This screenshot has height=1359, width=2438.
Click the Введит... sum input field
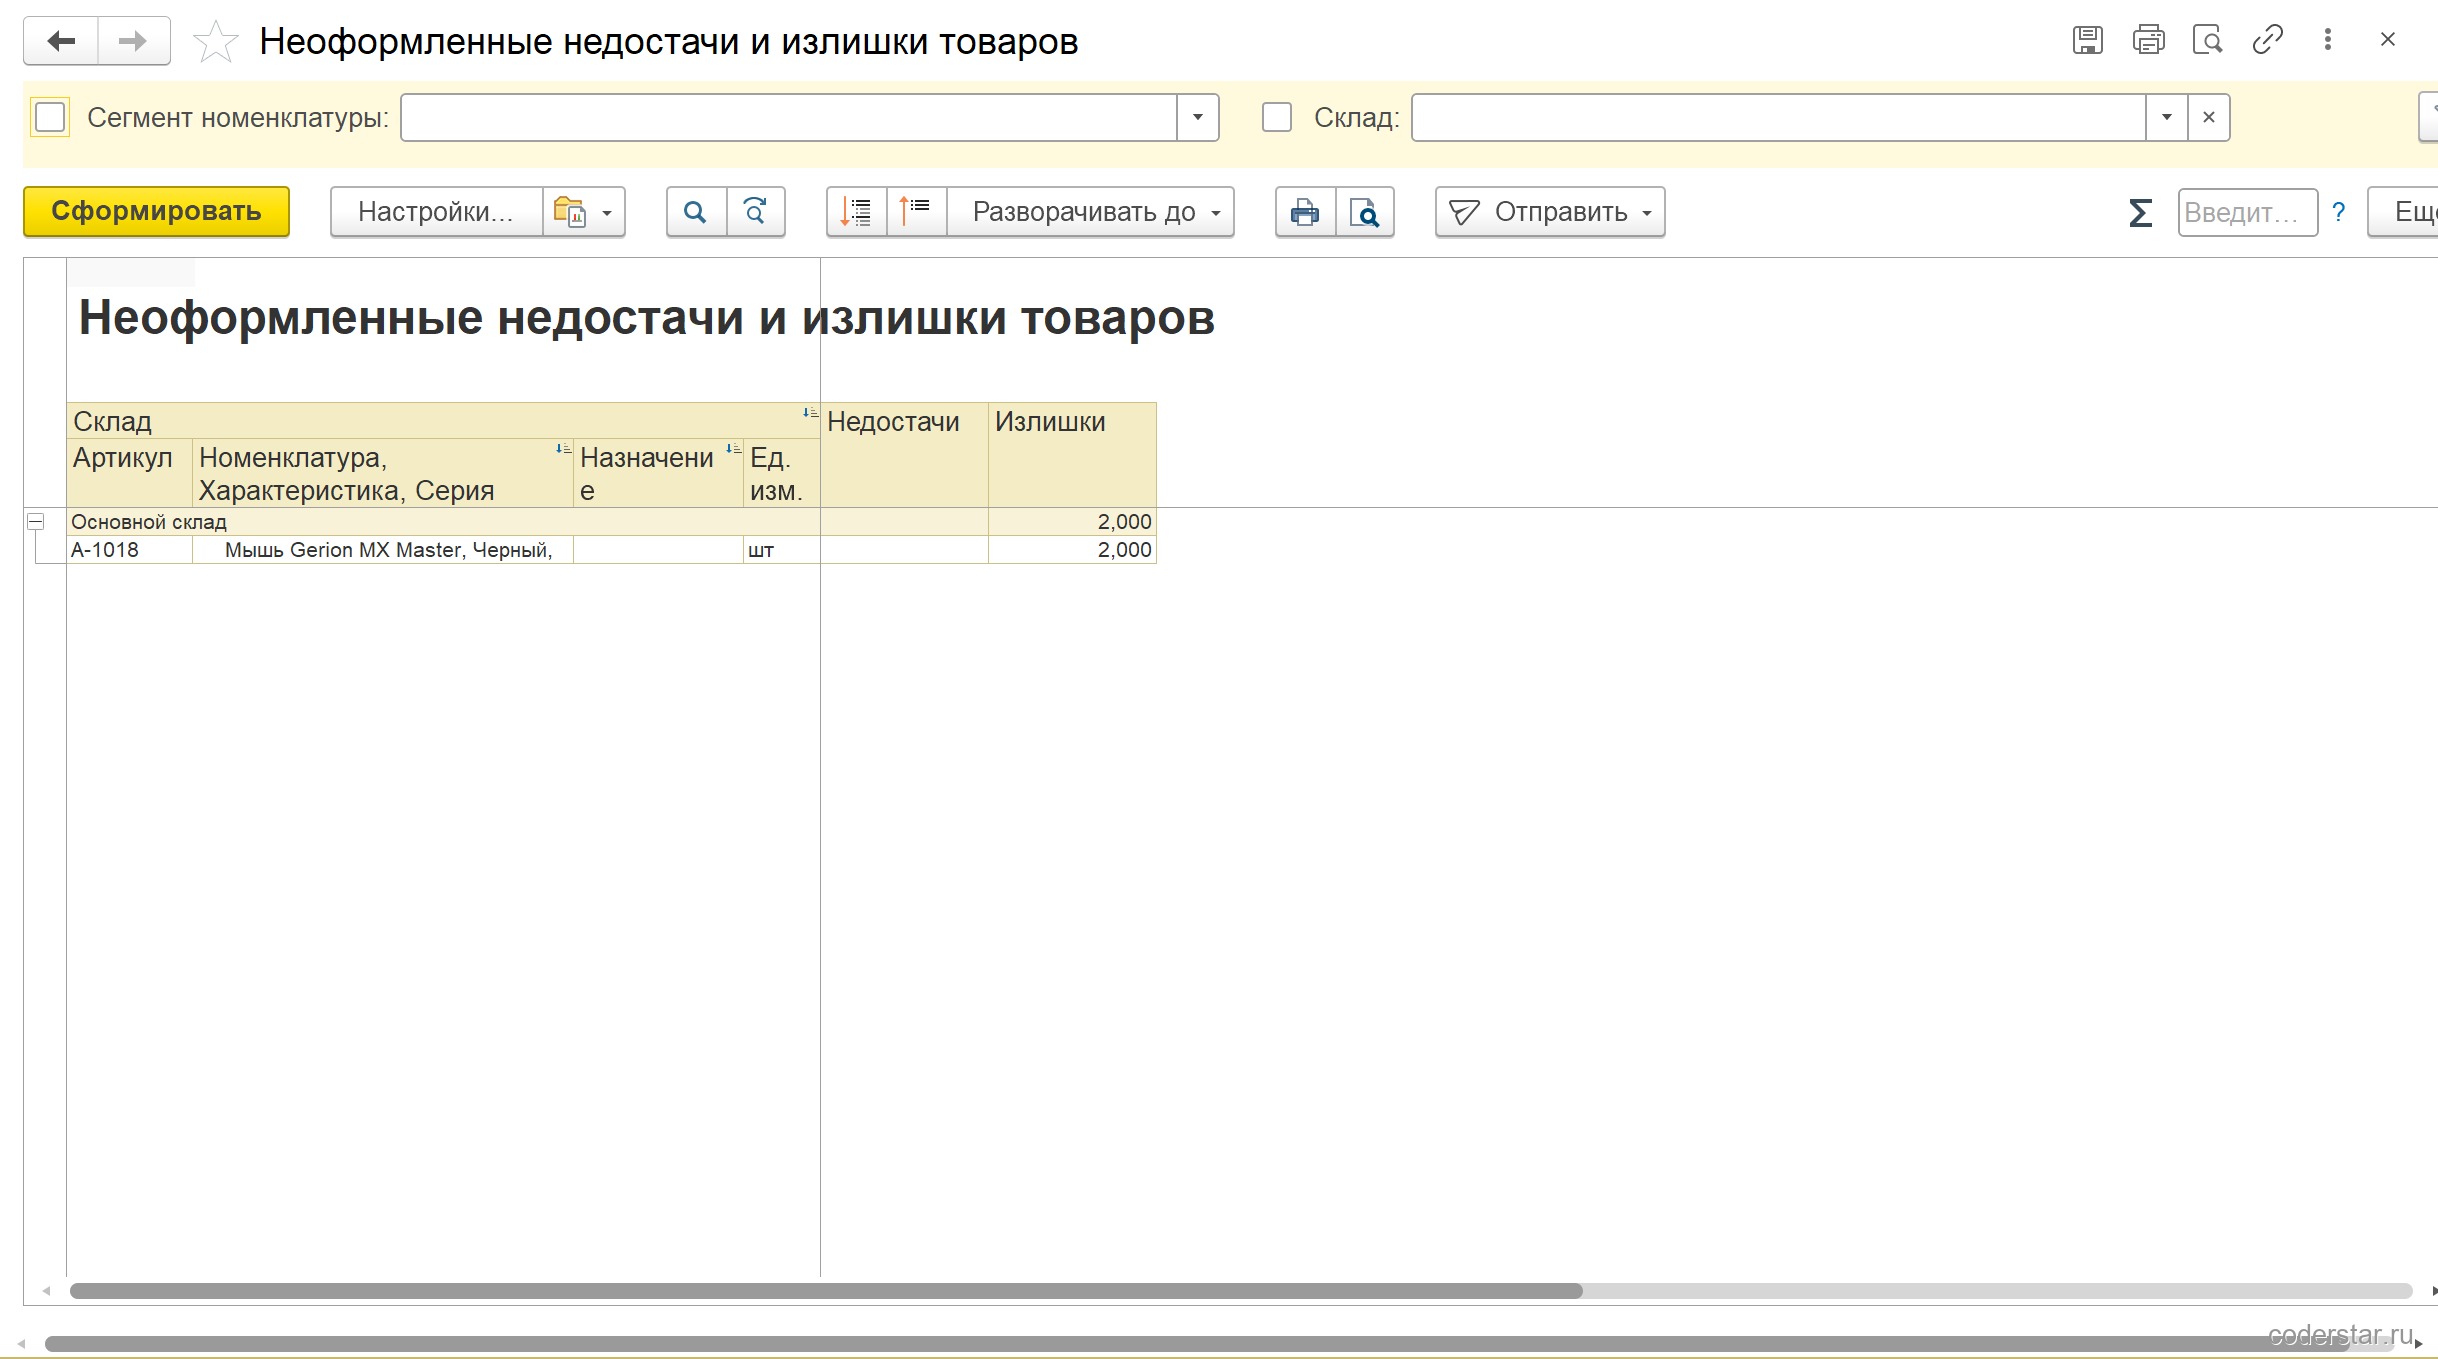[x=2247, y=212]
